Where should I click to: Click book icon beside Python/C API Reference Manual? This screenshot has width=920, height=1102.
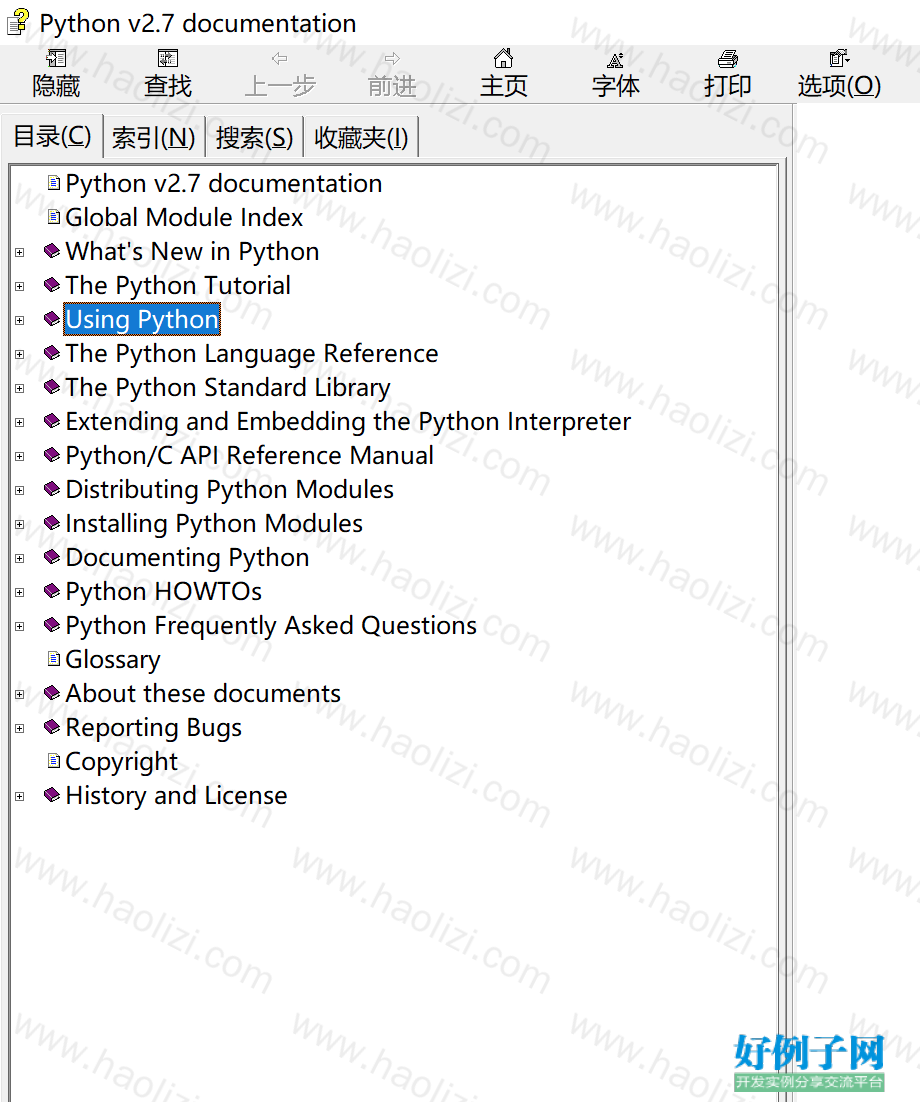tap(51, 455)
